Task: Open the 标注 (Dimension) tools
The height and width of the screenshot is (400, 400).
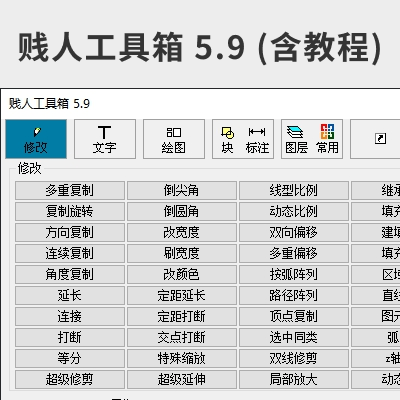Action: point(257,139)
